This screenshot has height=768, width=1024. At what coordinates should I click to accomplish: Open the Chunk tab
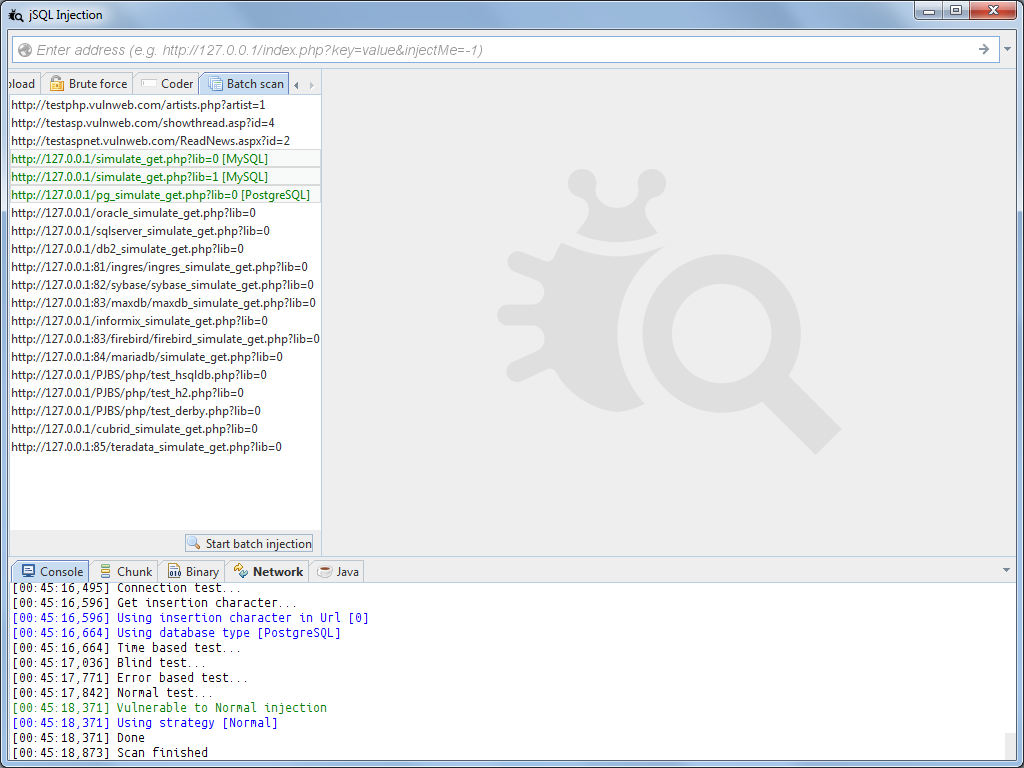[x=125, y=571]
